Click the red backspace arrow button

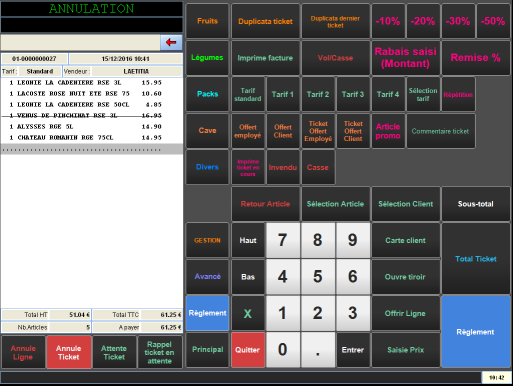pos(171,42)
